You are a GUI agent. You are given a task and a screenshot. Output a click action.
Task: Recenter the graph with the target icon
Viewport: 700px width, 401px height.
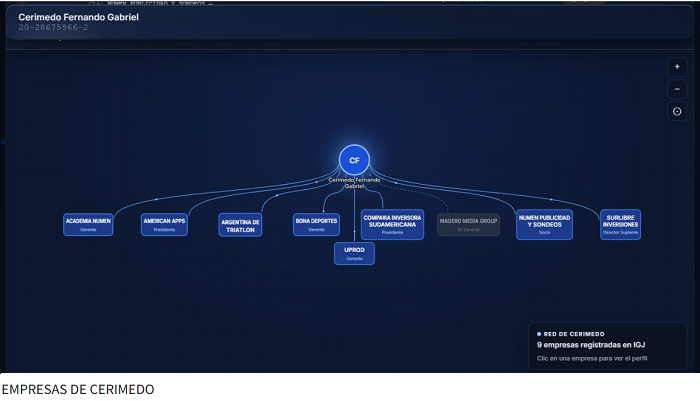click(677, 112)
